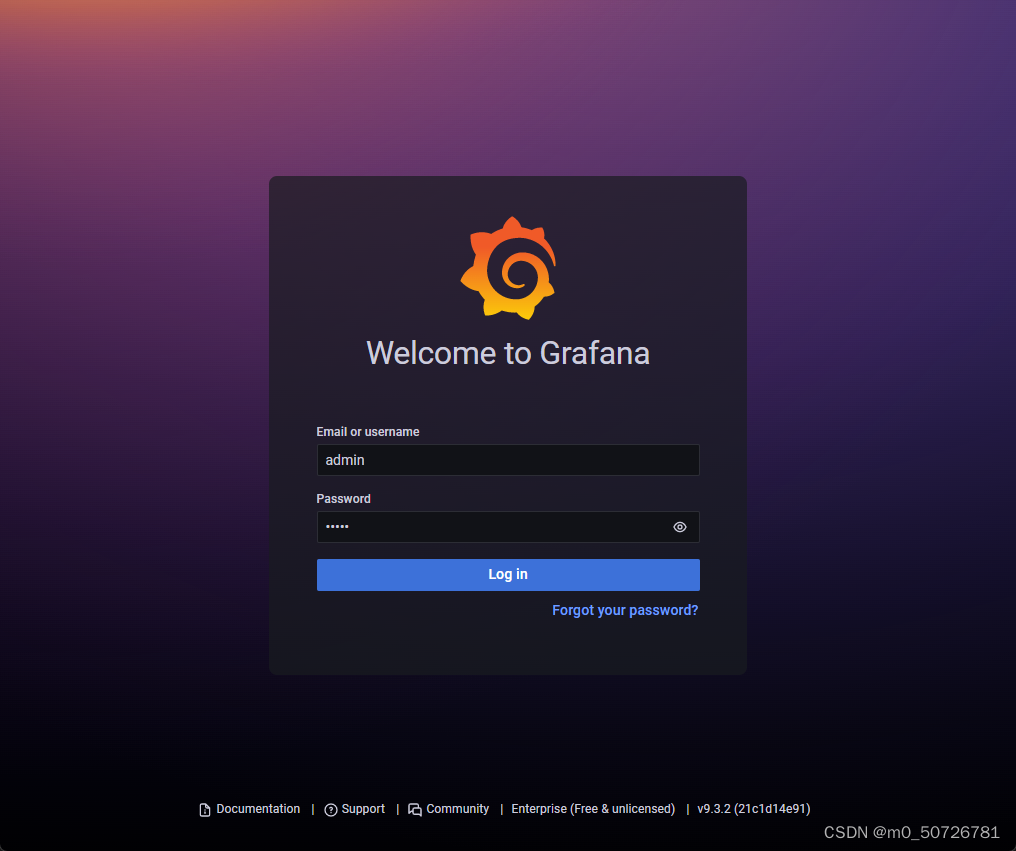
Task: Click the Email or username label
Action: click(x=367, y=432)
